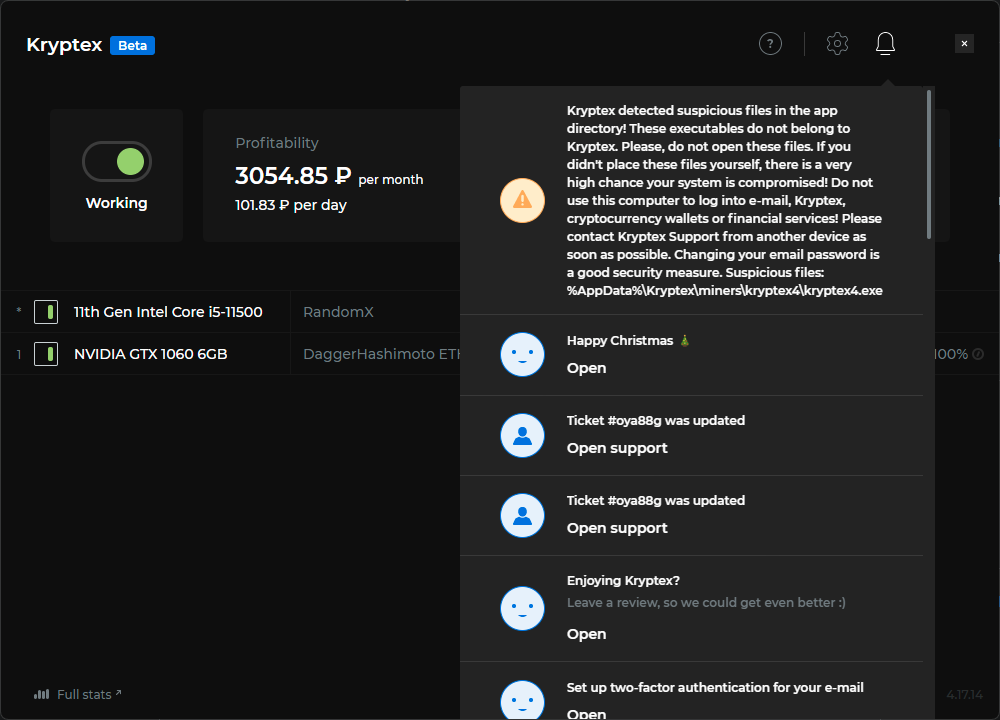1000x720 pixels.
Task: Click the second ticket #oya88g person icon
Action: [522, 515]
